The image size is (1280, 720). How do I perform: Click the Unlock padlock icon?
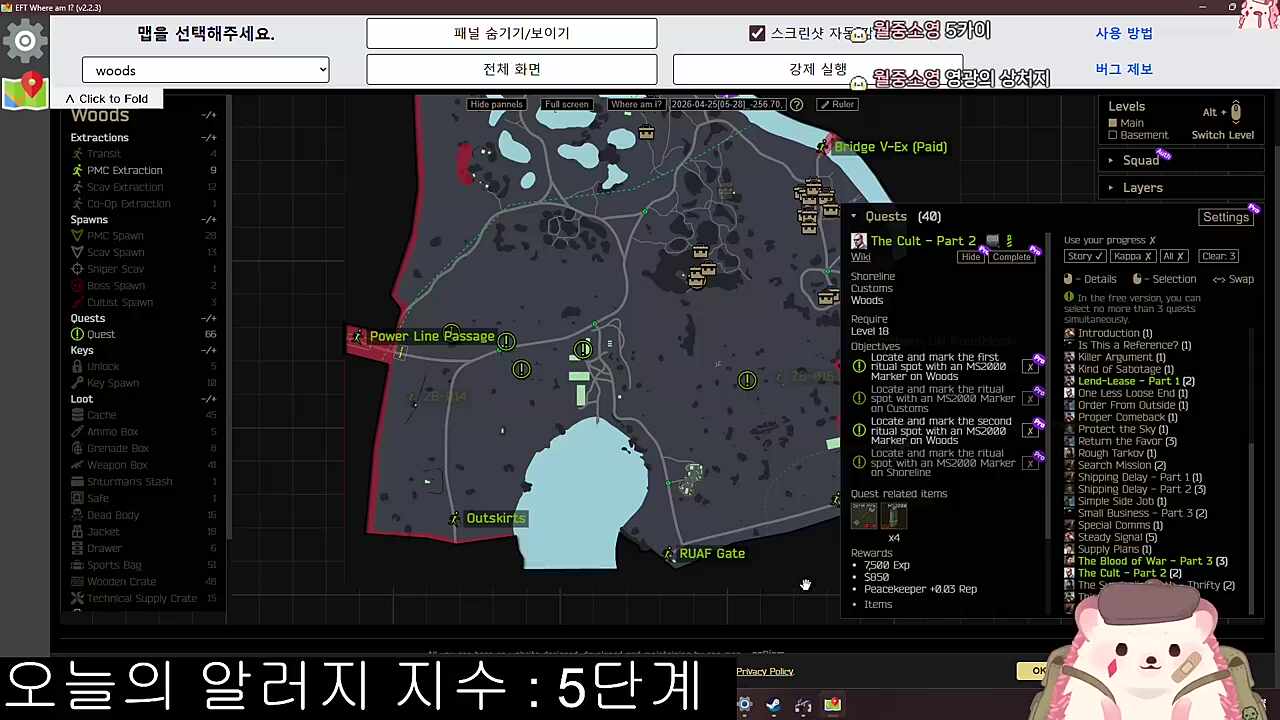(77, 367)
